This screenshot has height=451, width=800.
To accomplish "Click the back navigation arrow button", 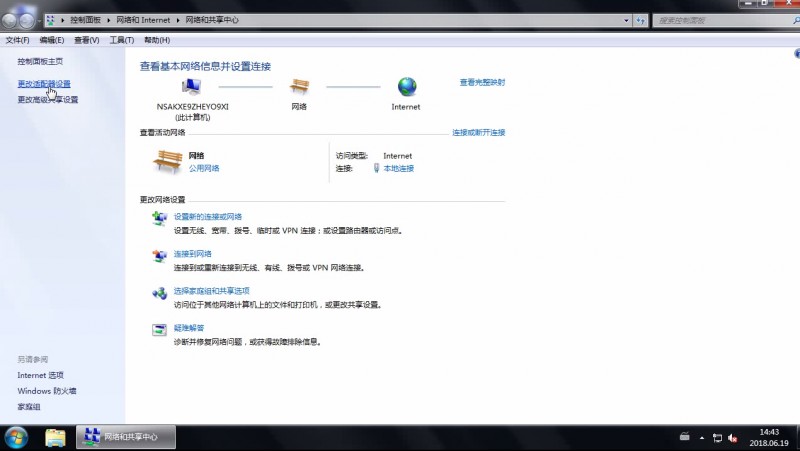I will (x=10, y=20).
